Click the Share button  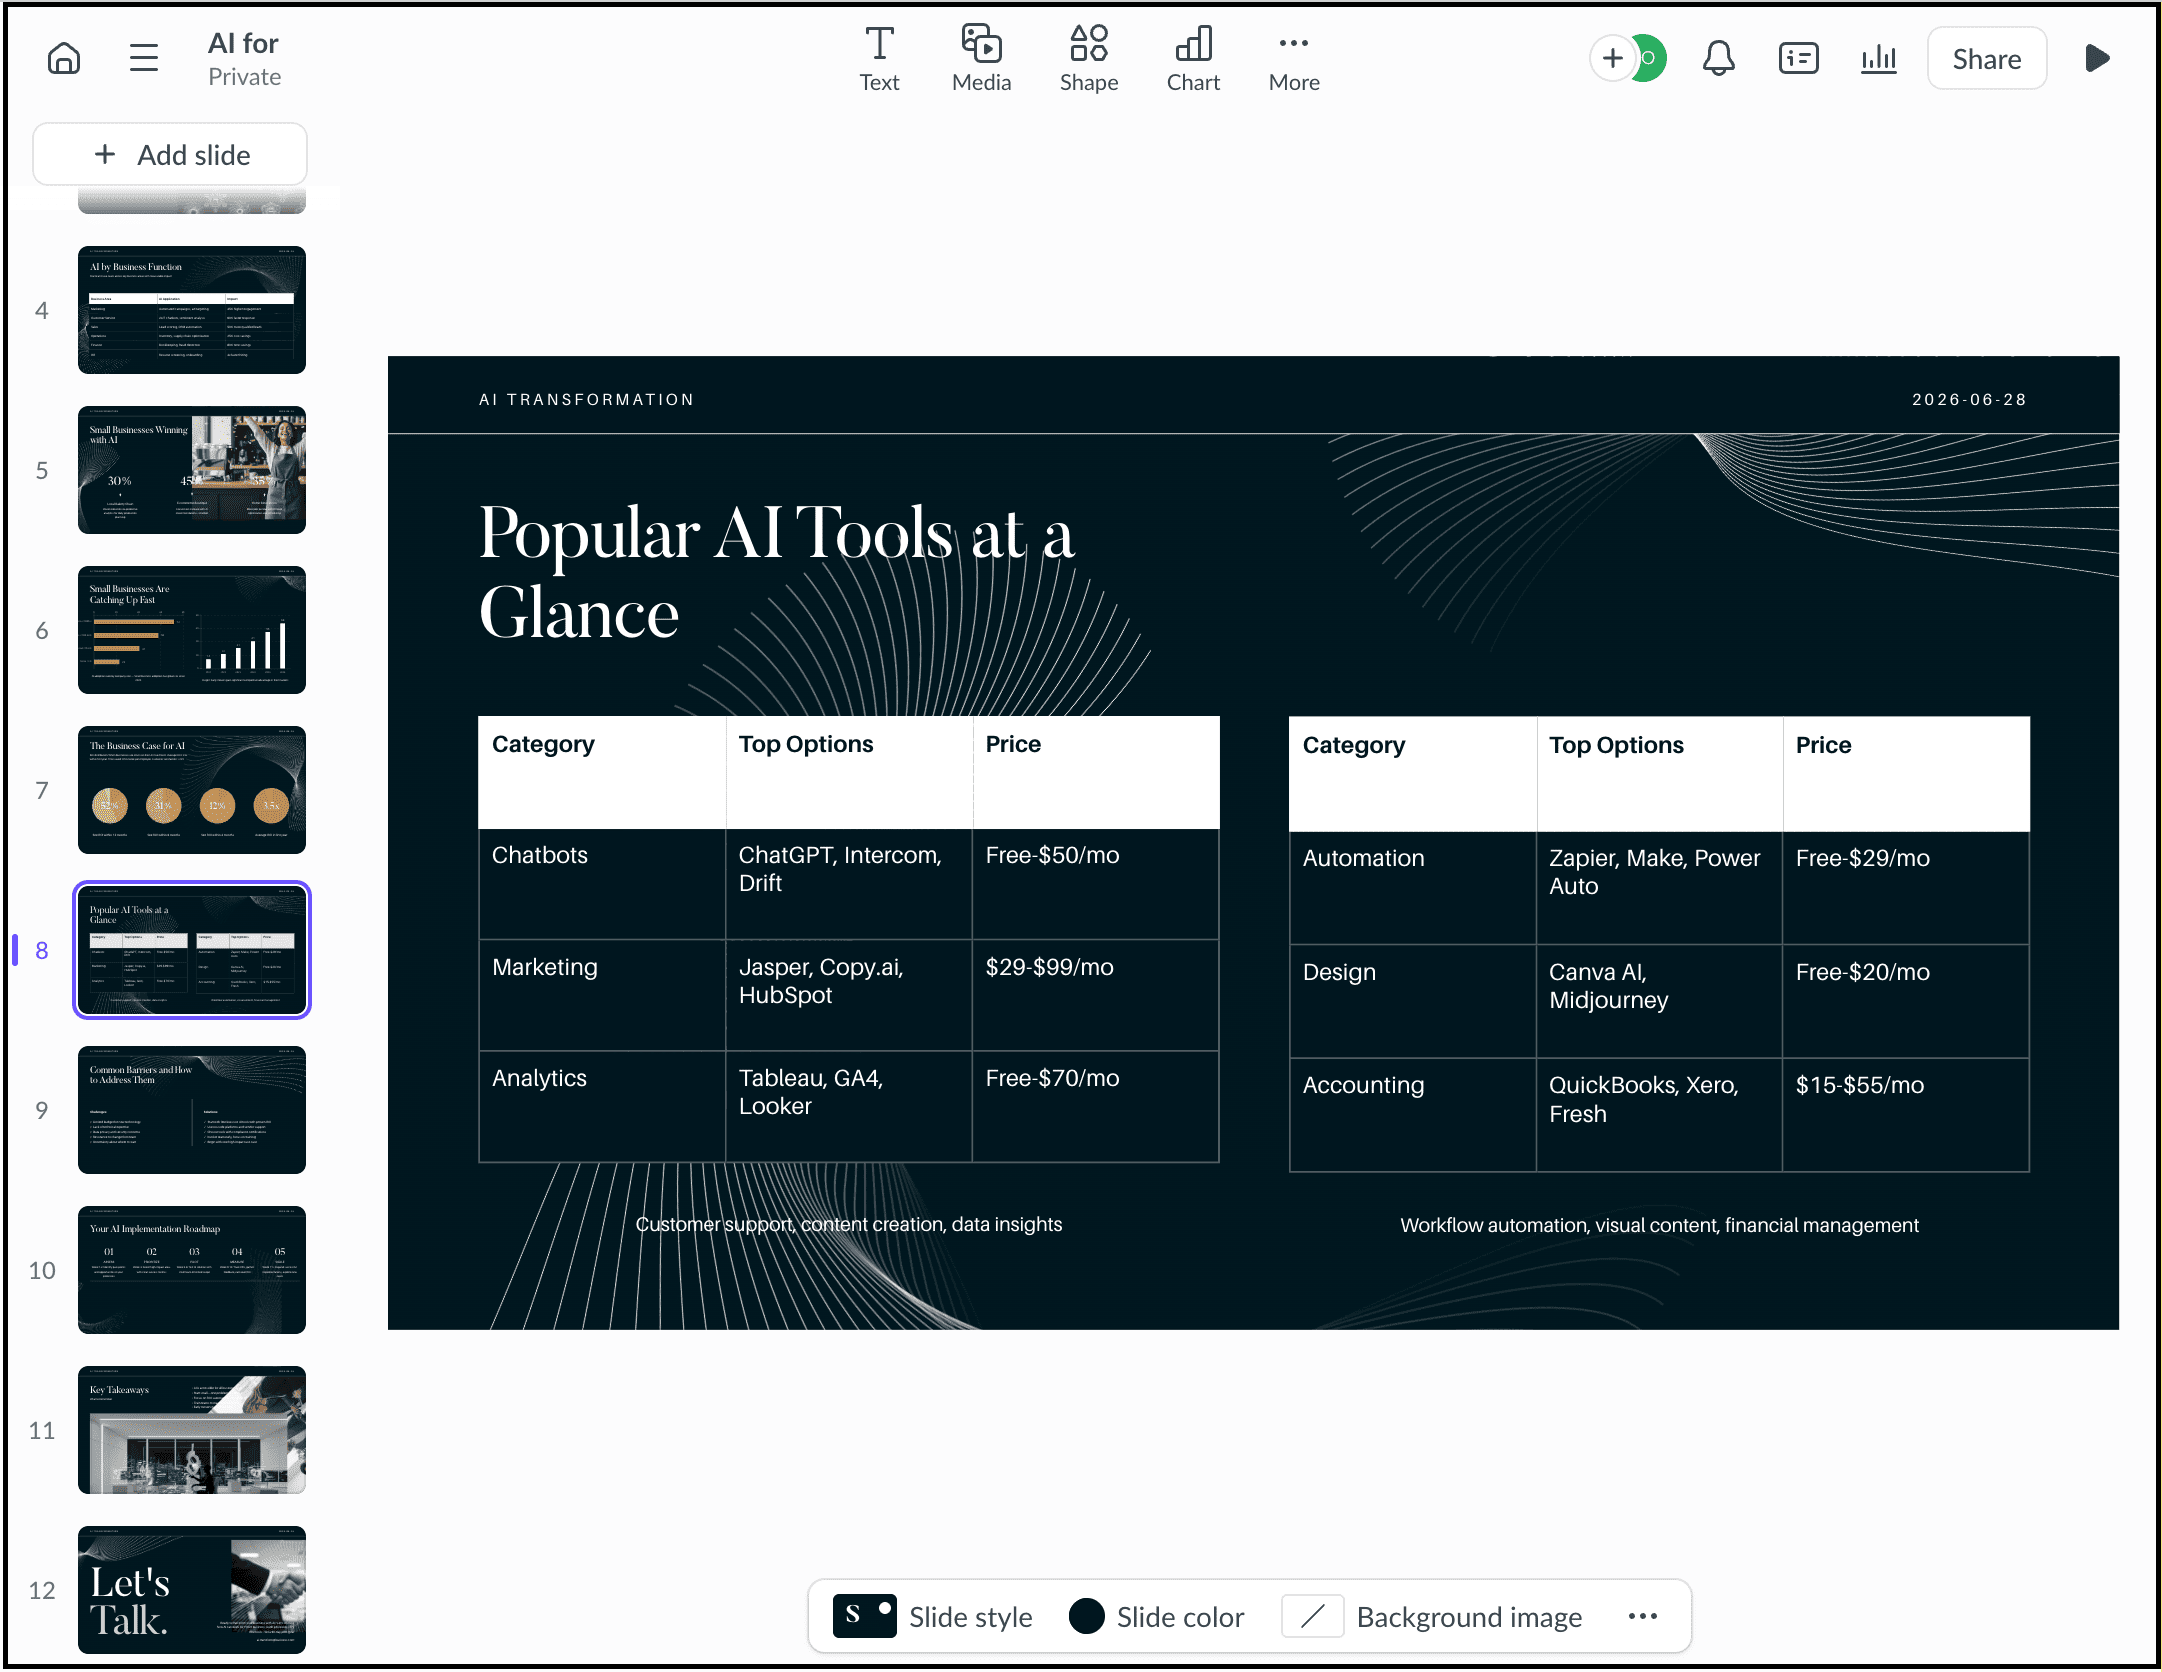tap(1986, 59)
